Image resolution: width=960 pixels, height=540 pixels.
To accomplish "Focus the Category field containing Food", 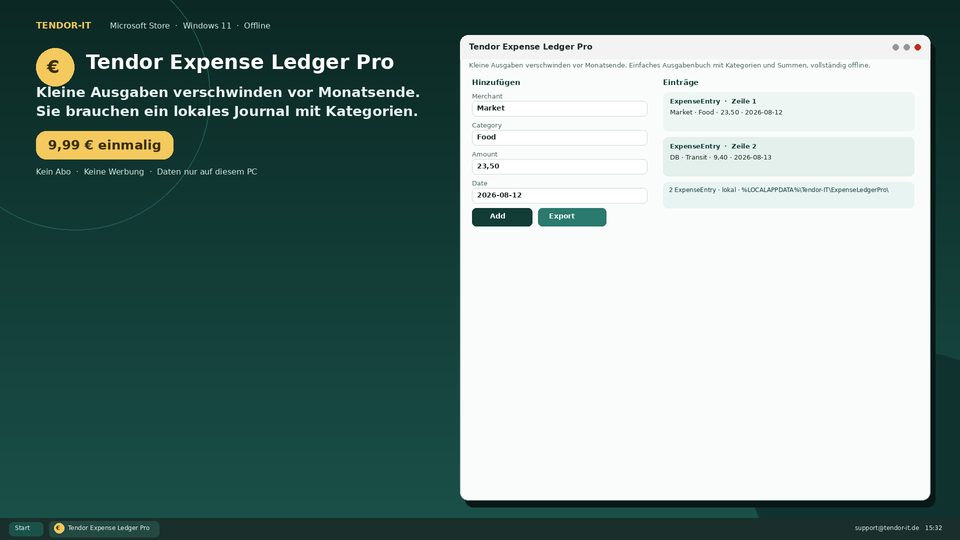I will click(560, 137).
